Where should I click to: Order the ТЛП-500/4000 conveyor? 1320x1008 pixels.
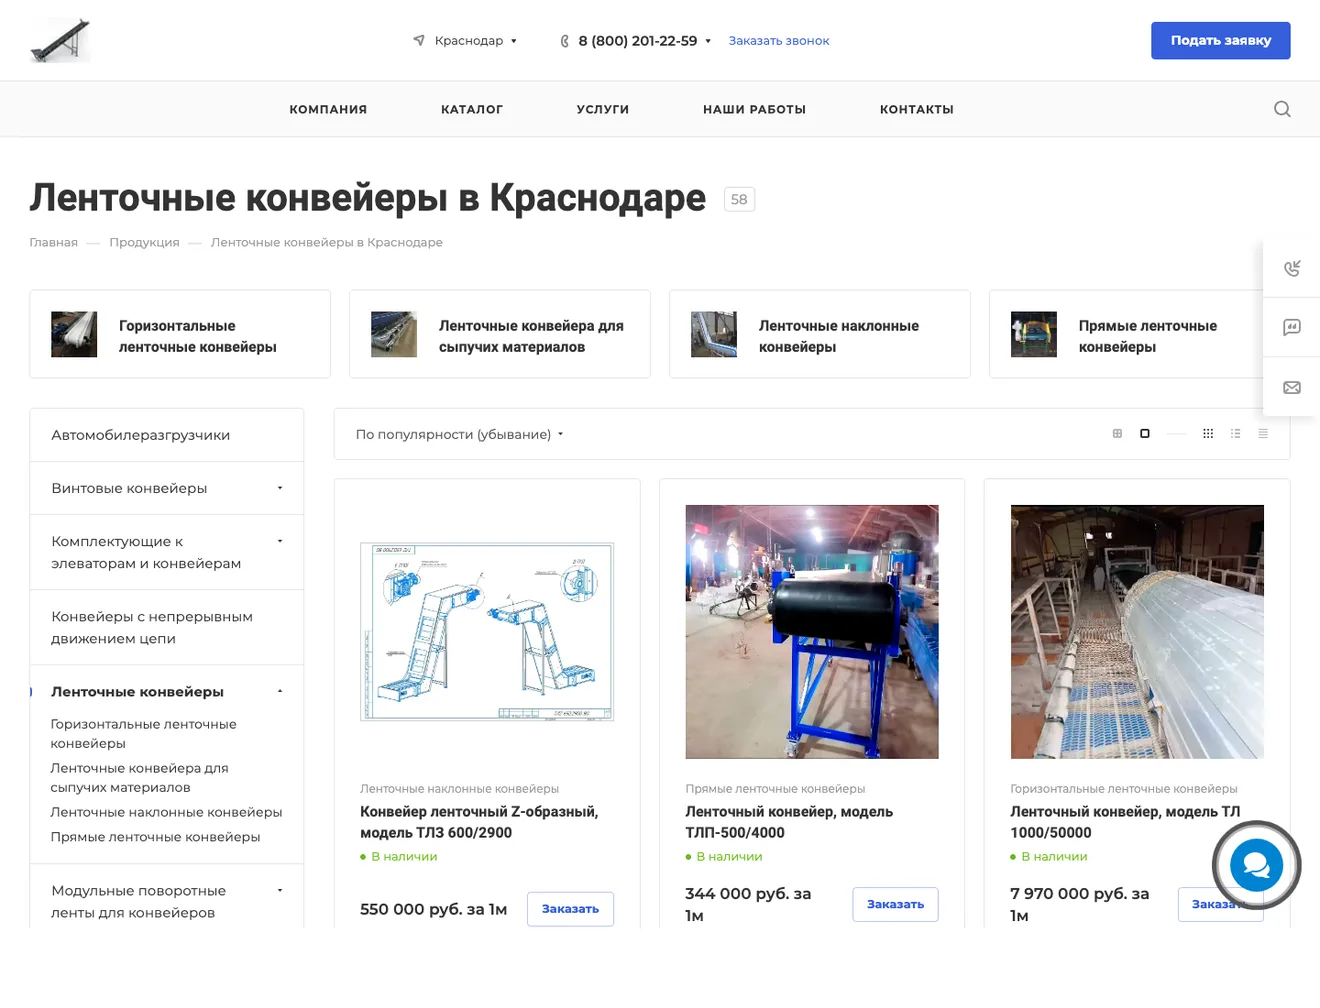(895, 904)
